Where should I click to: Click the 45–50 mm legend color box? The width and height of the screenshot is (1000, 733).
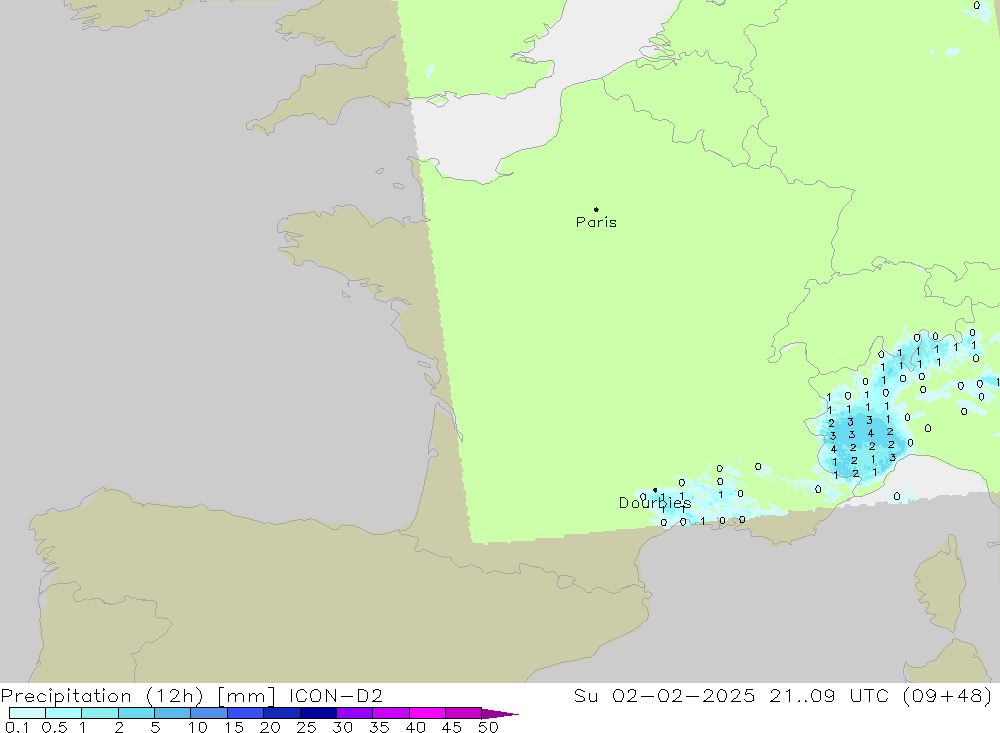coord(464,713)
